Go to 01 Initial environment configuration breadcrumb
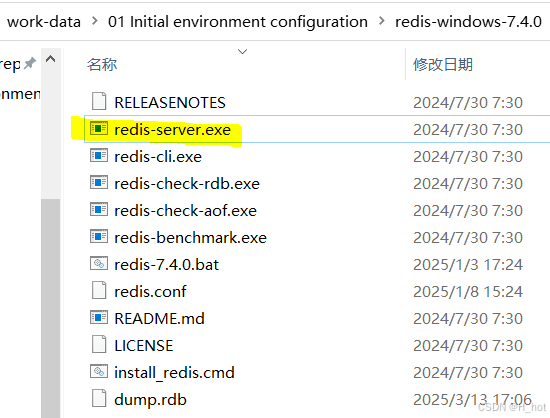 coord(238,22)
